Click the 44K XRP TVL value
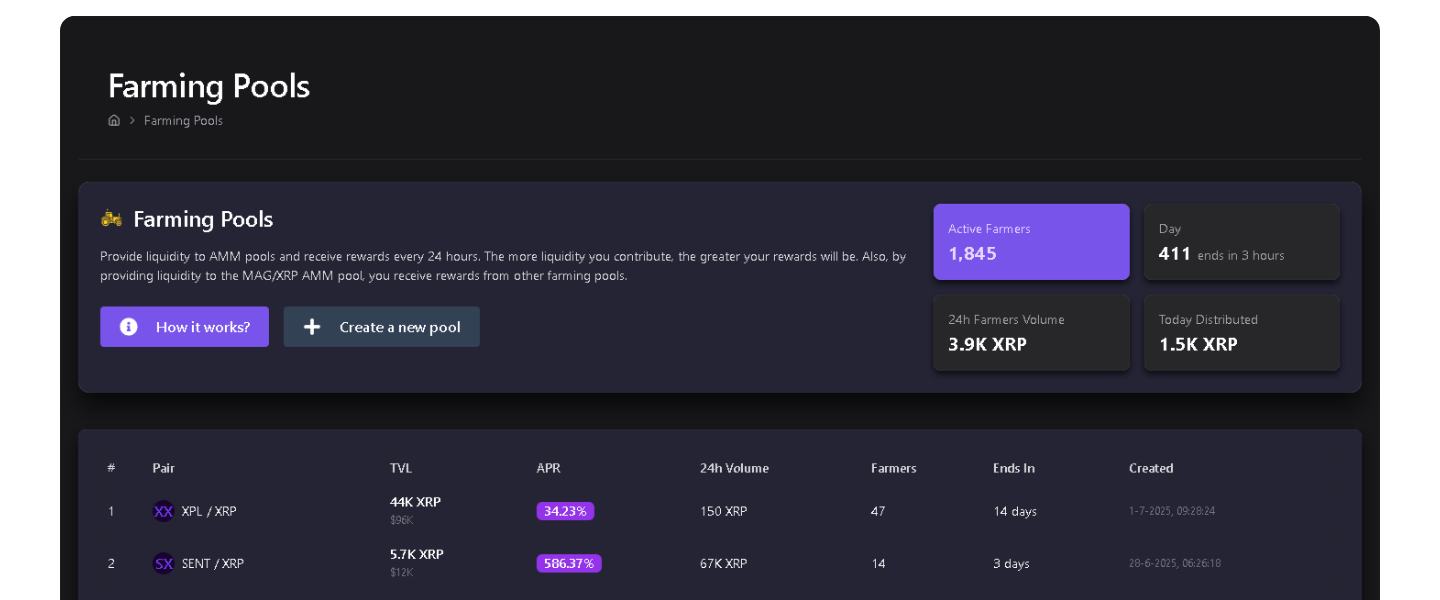The image size is (1440, 600). 415,502
